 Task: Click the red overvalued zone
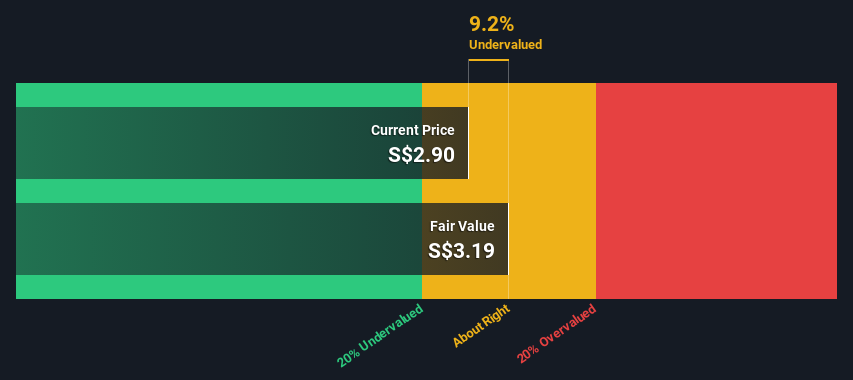point(716,191)
